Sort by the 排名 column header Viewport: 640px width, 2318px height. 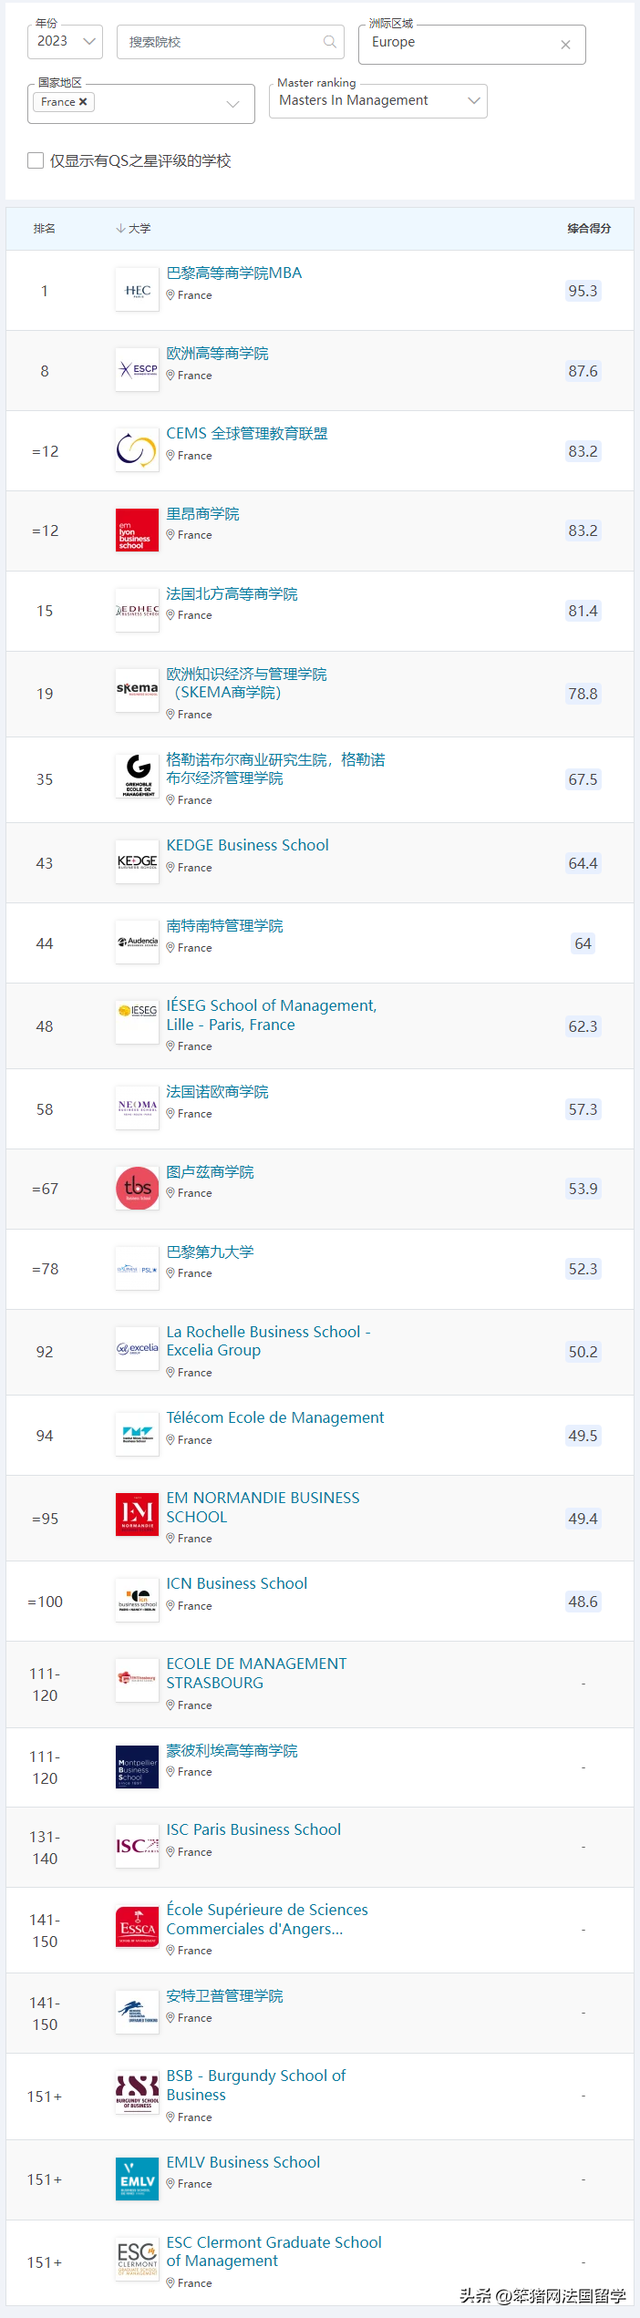(44, 229)
